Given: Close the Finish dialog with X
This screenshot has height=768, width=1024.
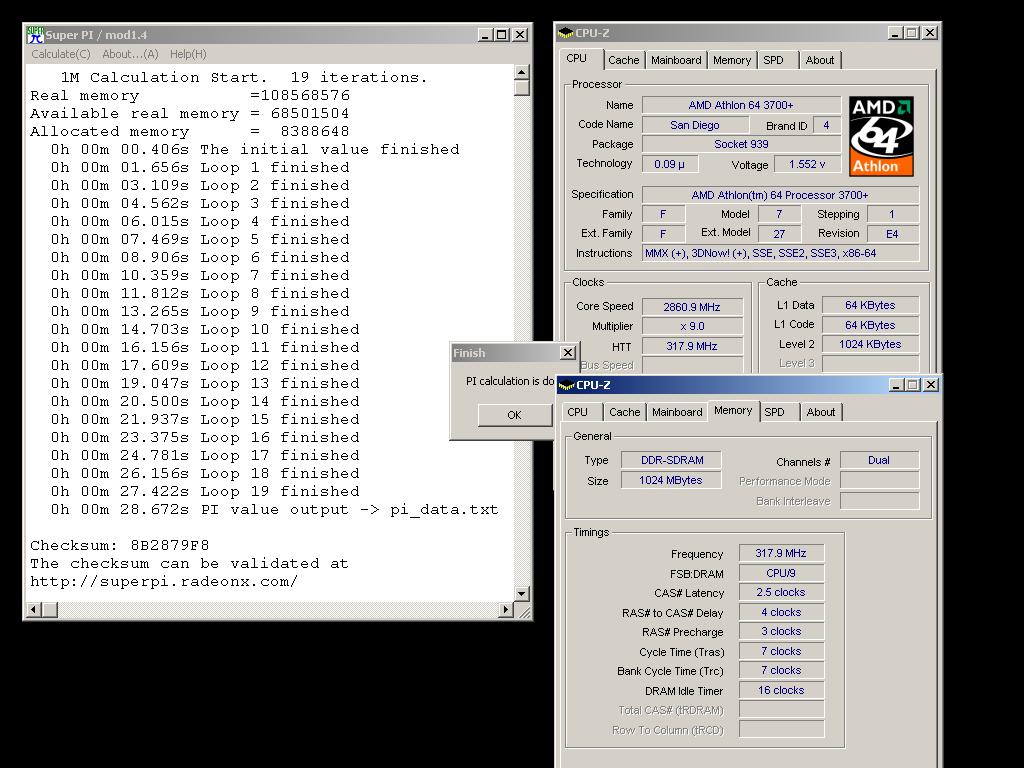Looking at the screenshot, I should 568,353.
